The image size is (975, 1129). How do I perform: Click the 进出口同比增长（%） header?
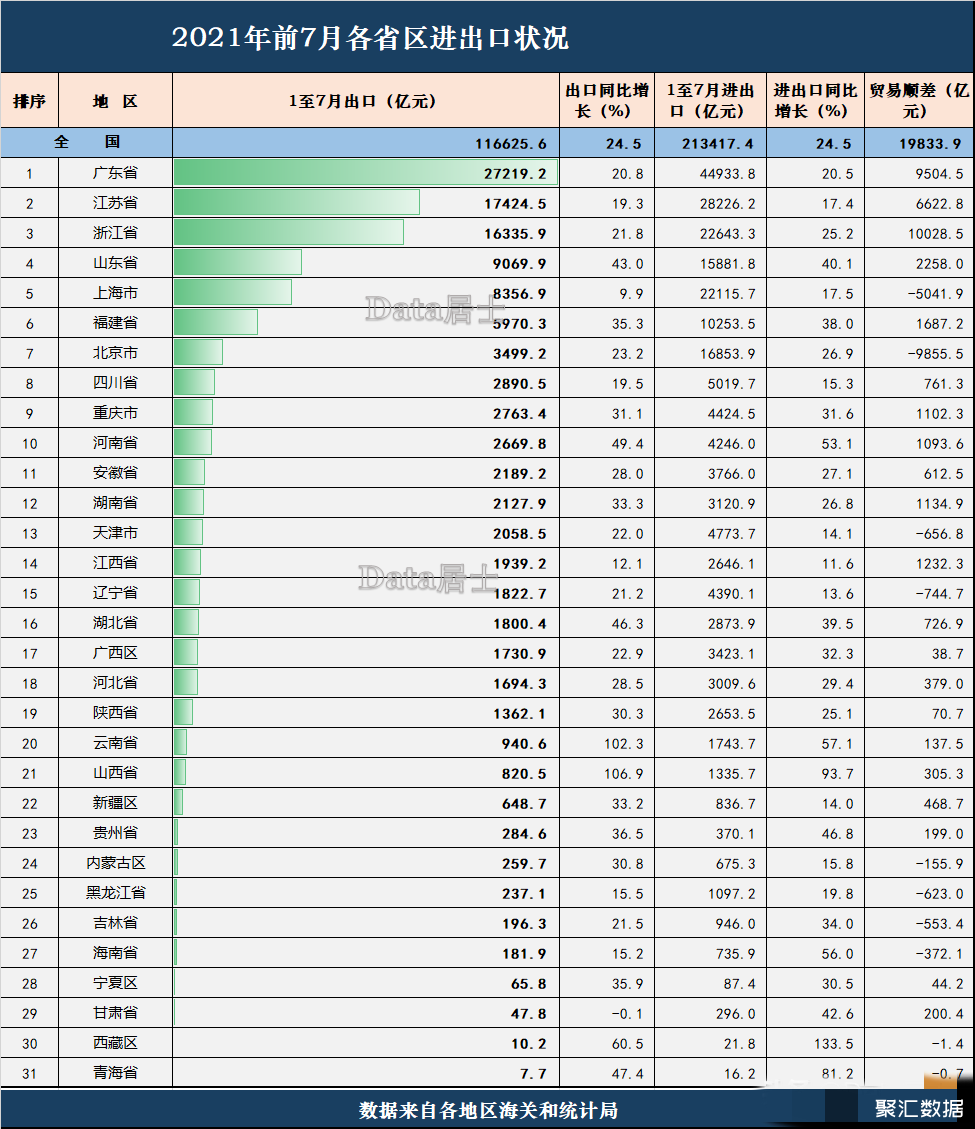[815, 101]
